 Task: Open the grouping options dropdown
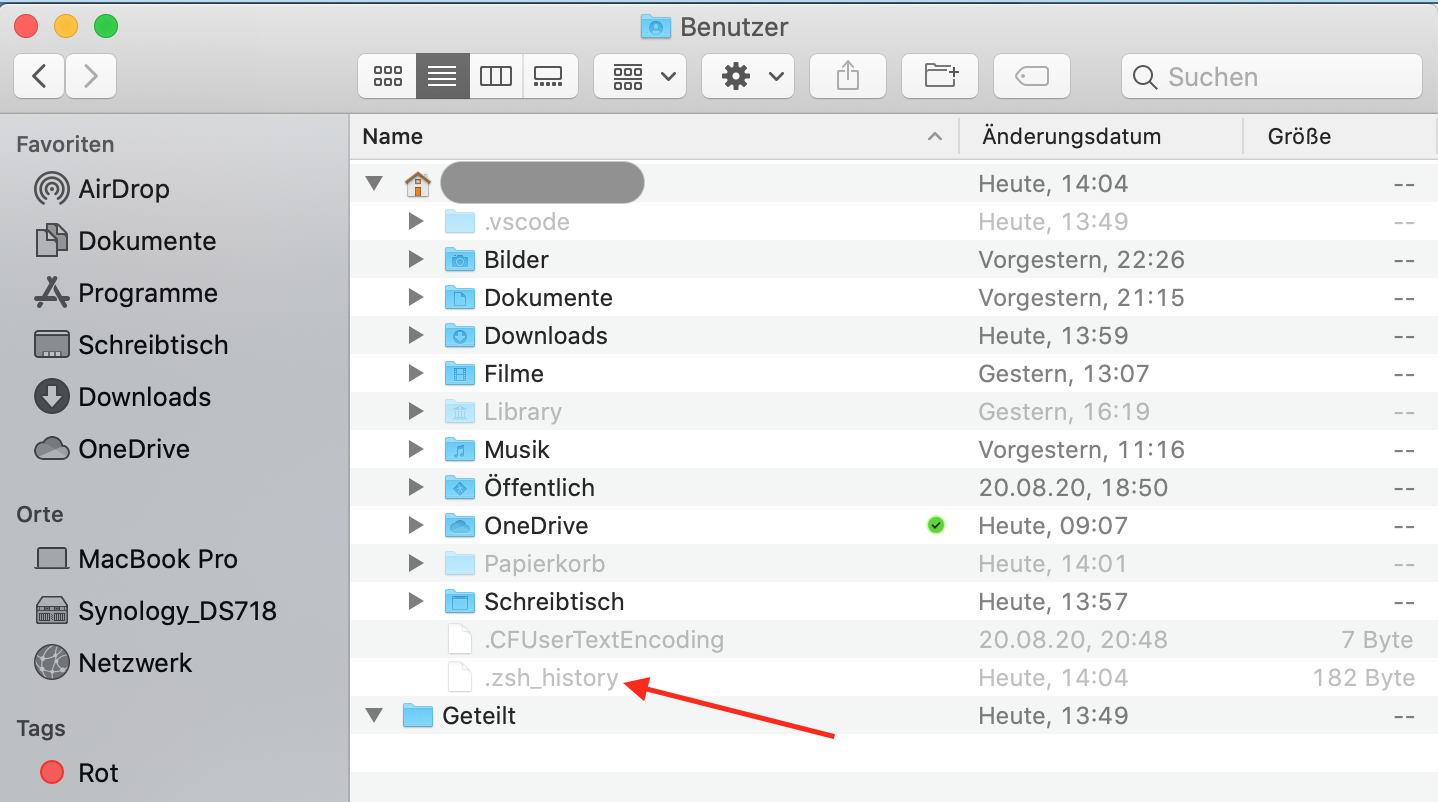(640, 76)
